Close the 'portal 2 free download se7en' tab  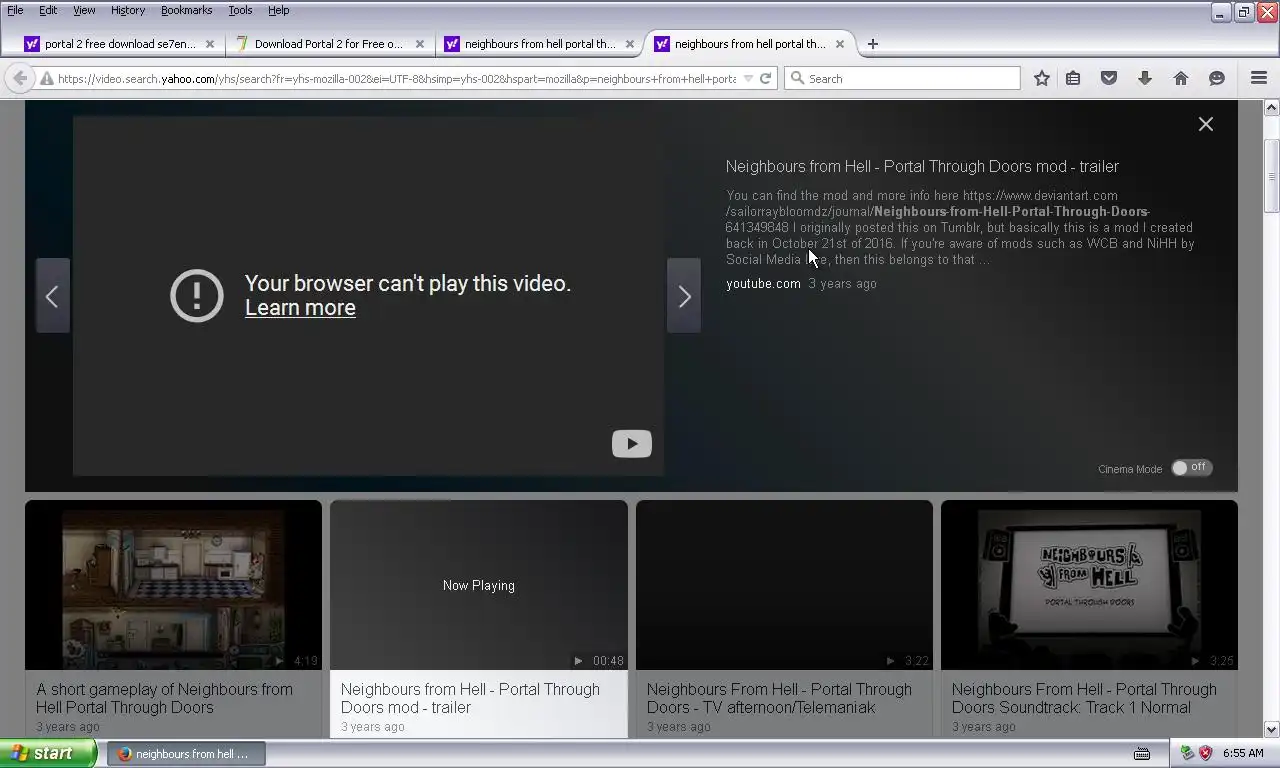(x=210, y=44)
